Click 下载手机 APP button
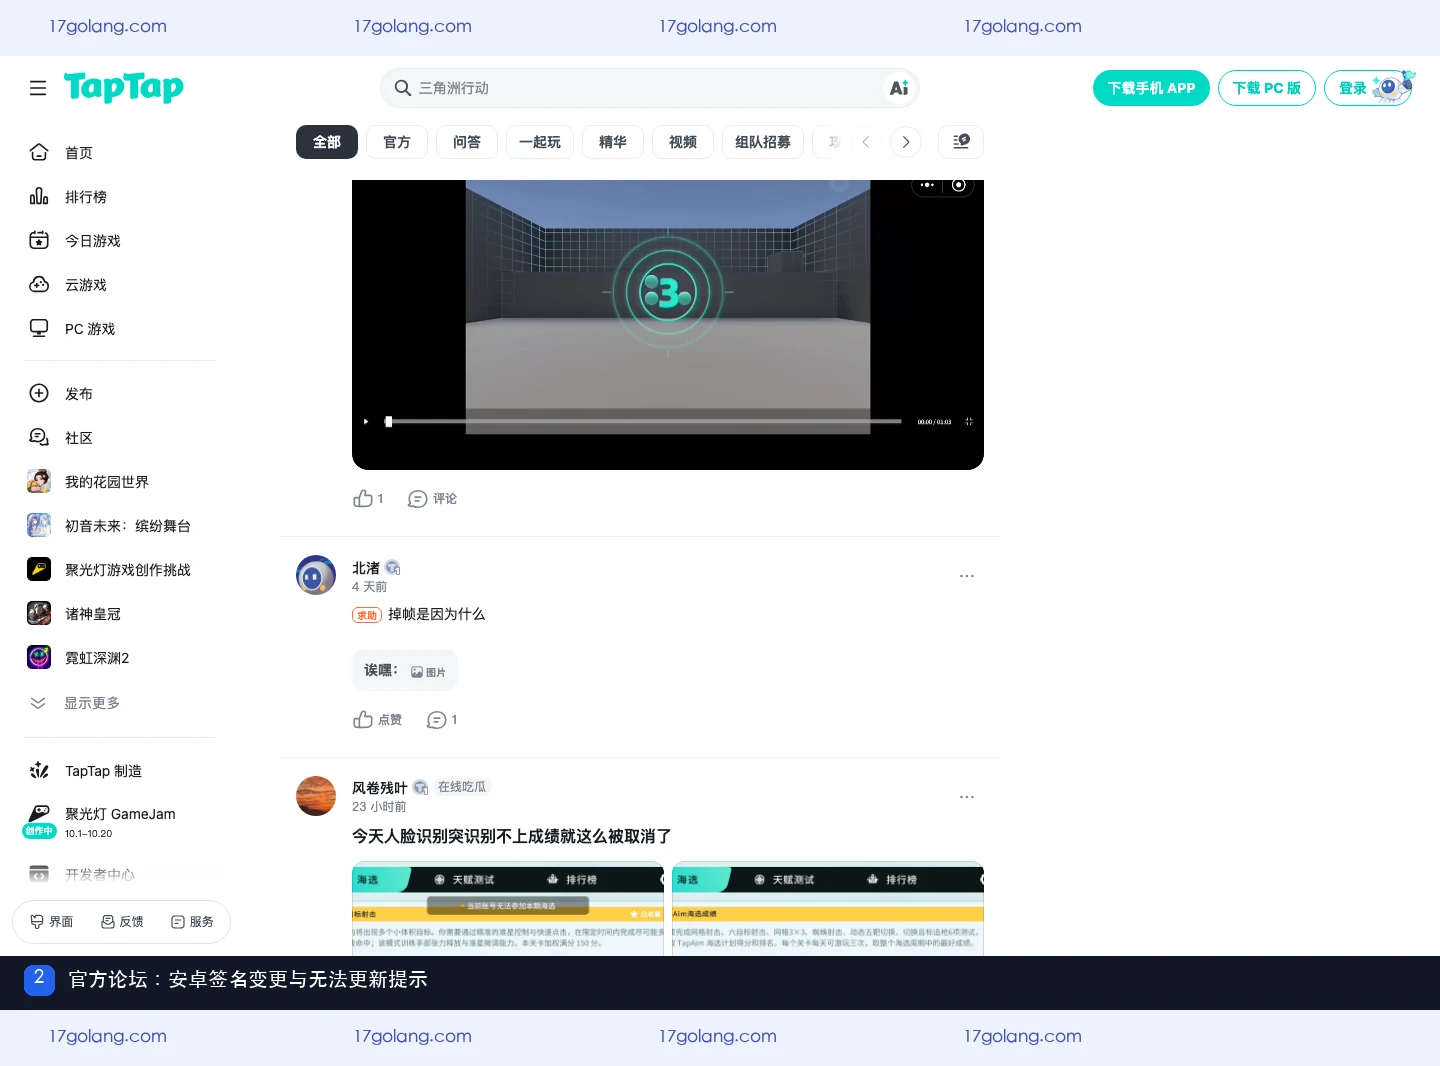This screenshot has width=1440, height=1066. tap(1151, 88)
